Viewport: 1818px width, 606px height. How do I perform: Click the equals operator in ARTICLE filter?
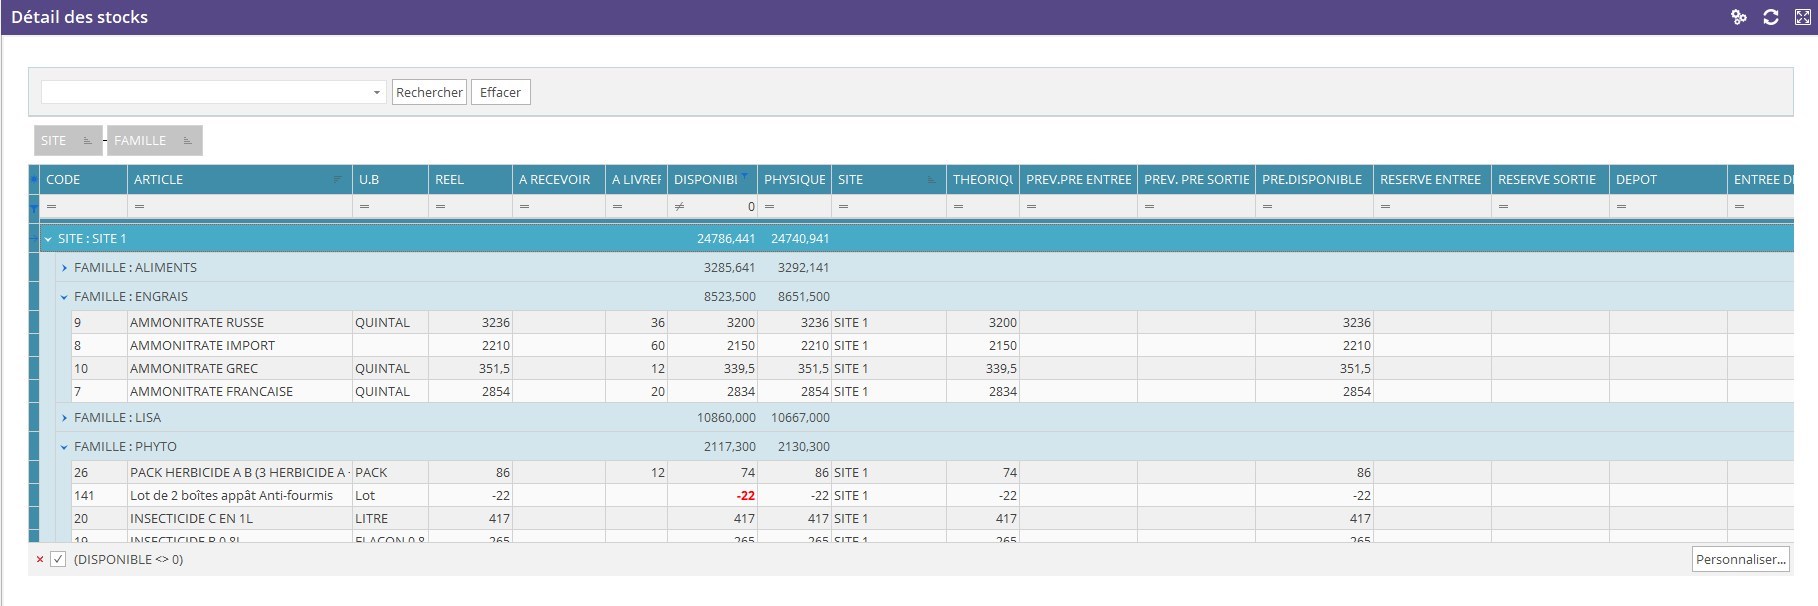point(139,207)
